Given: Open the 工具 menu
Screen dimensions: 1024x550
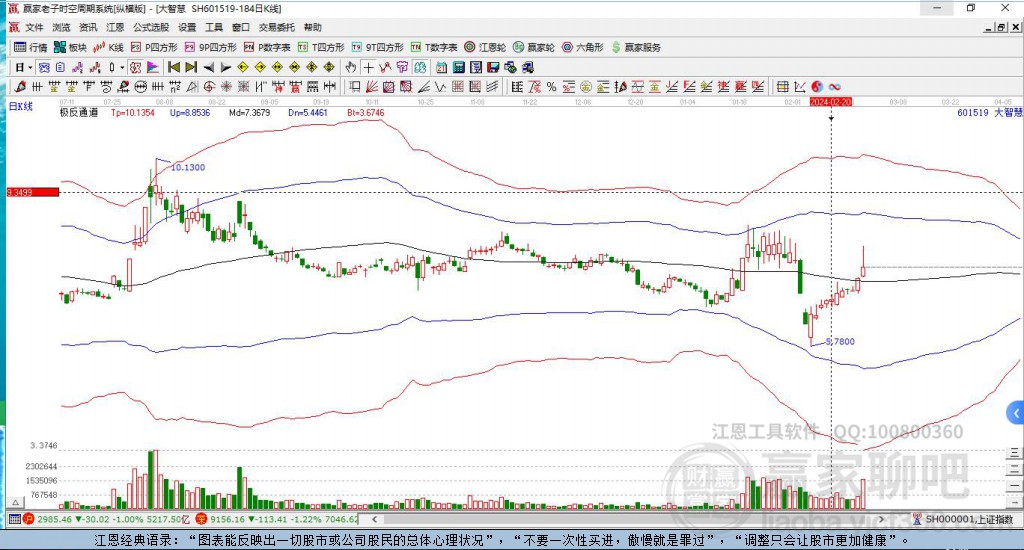Looking at the screenshot, I should coord(214,27).
